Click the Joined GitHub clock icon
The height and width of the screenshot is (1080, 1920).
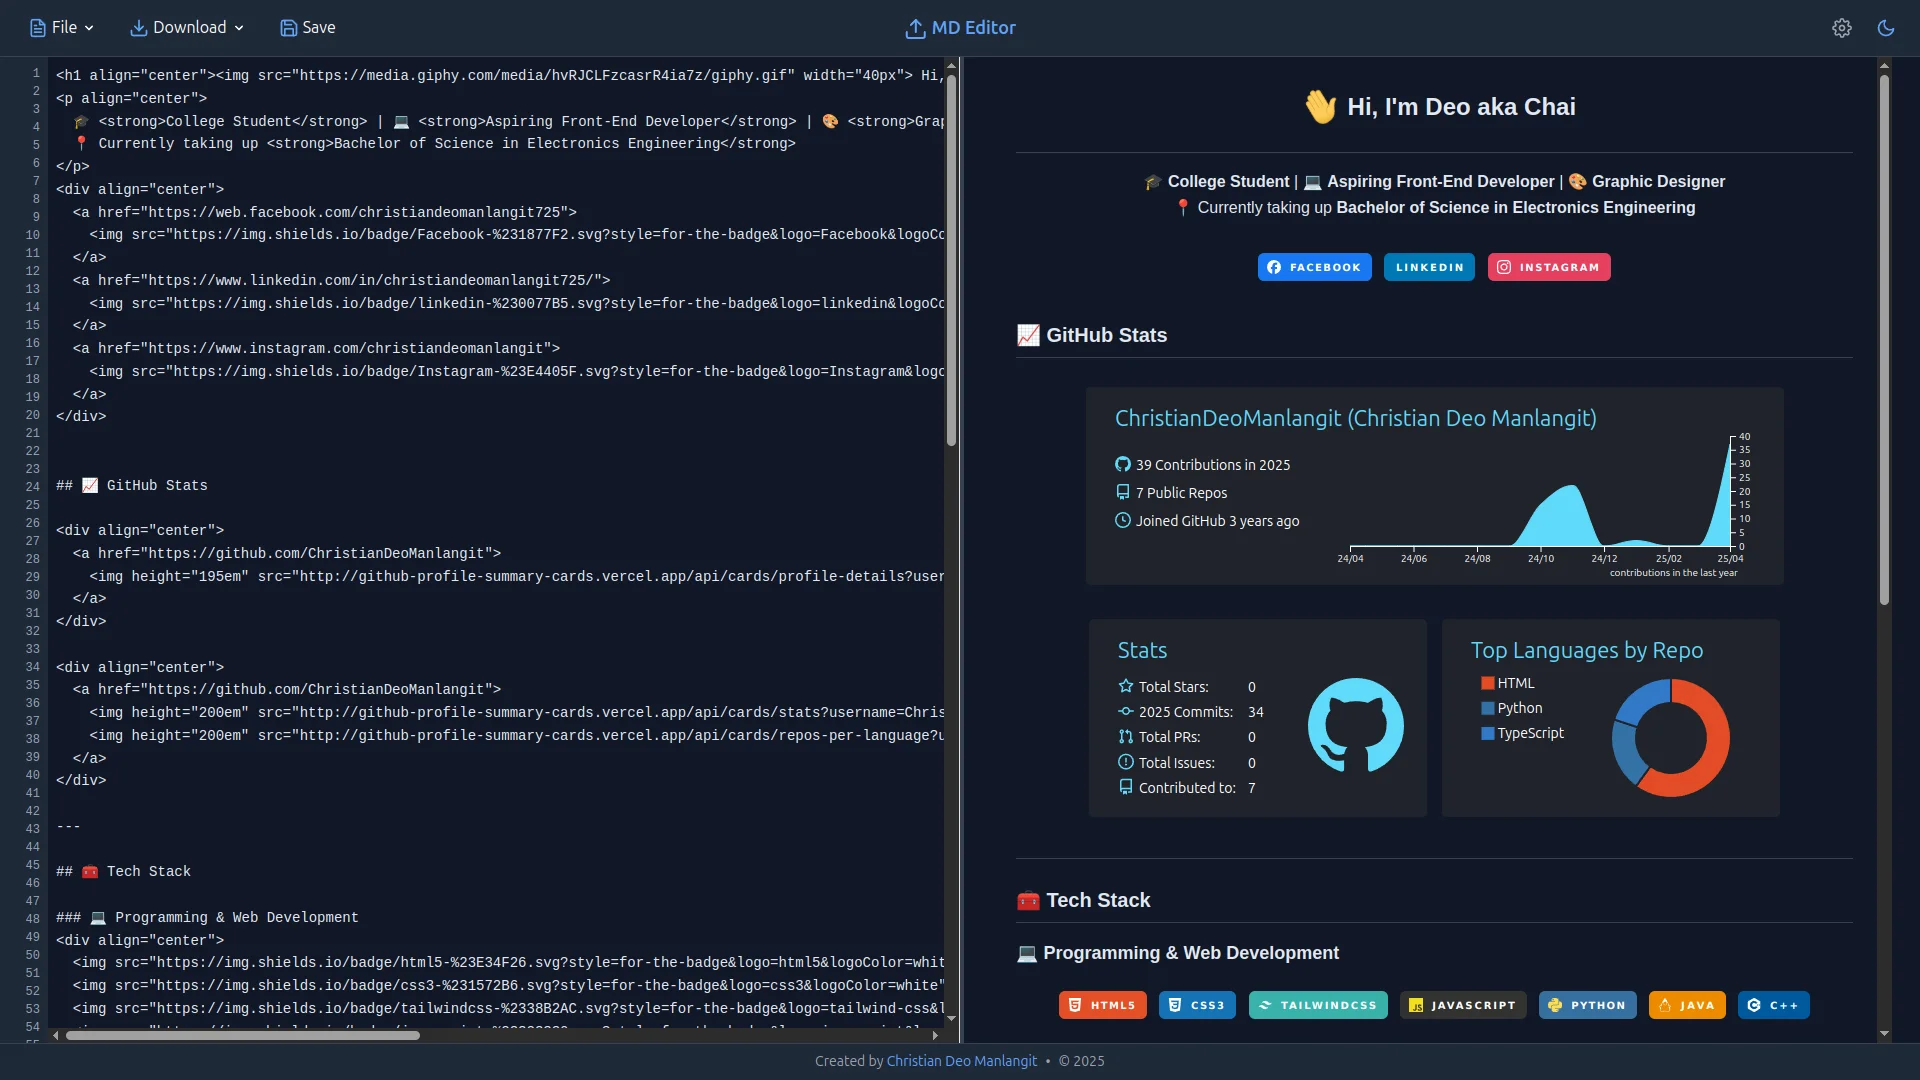click(x=1123, y=520)
